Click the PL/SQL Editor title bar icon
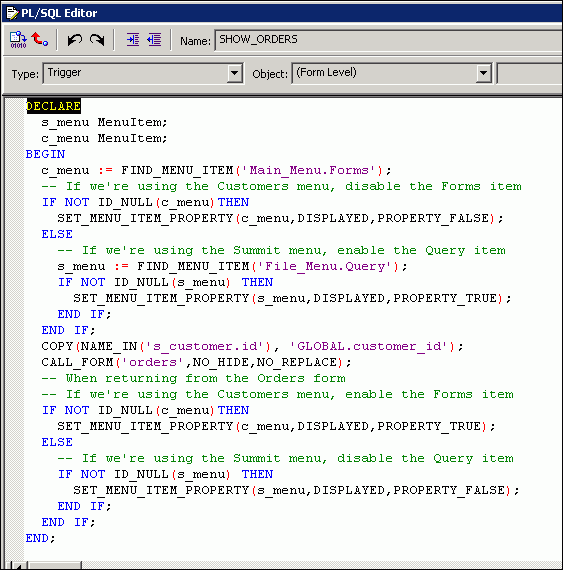This screenshot has width=563, height=570. (x=12, y=13)
